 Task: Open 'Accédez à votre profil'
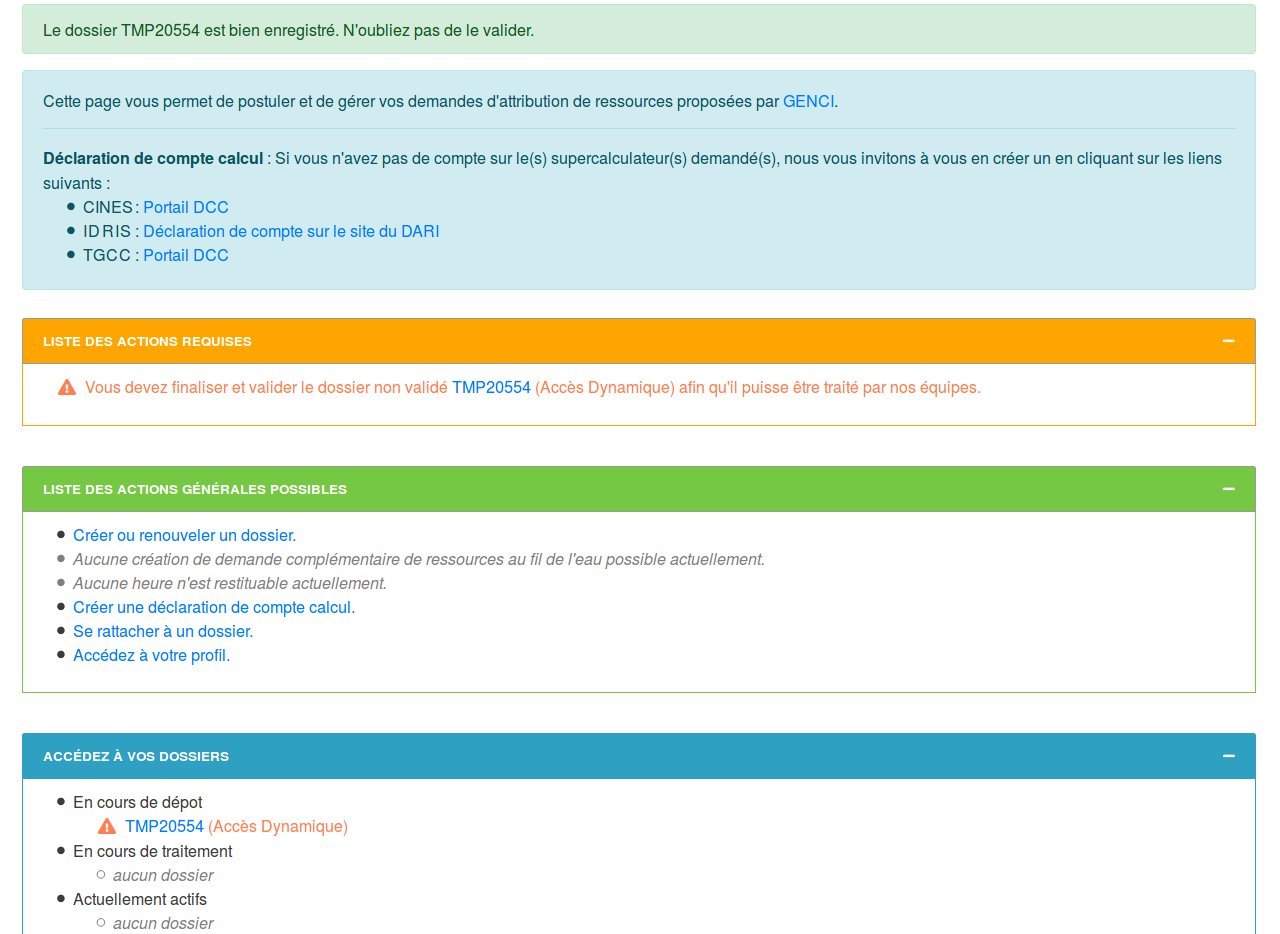coord(150,655)
